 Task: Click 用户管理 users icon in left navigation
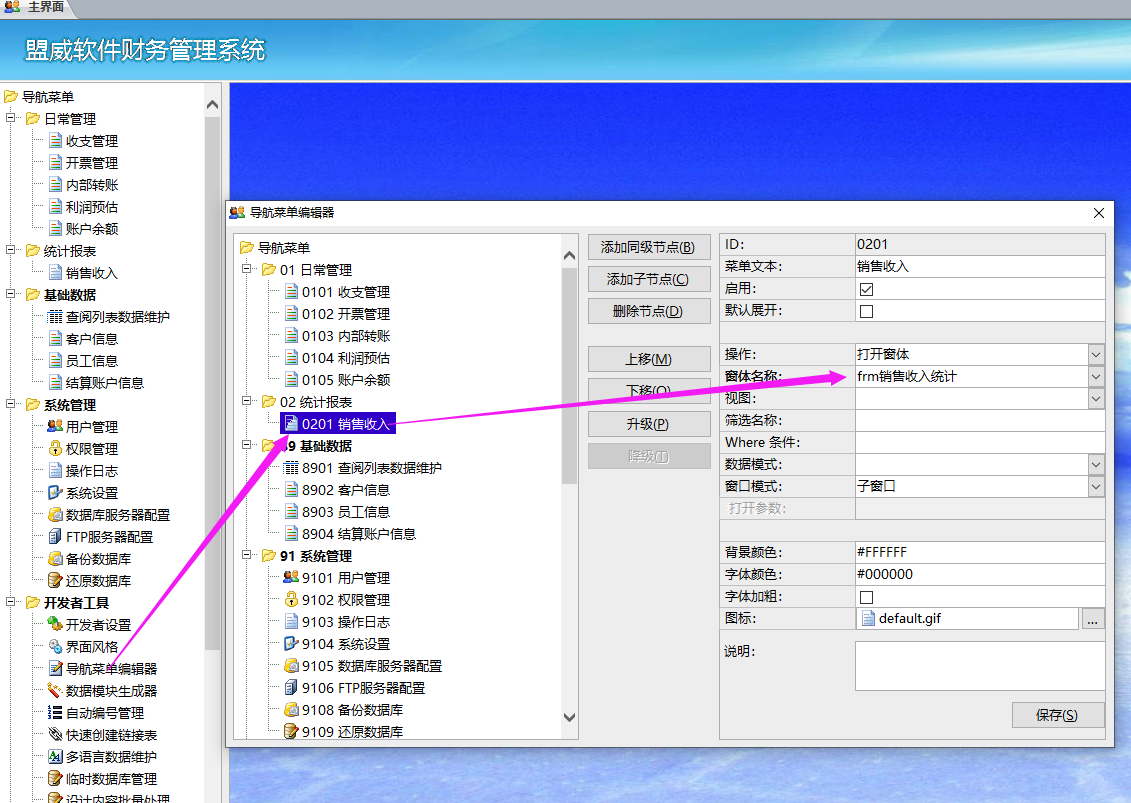point(55,426)
